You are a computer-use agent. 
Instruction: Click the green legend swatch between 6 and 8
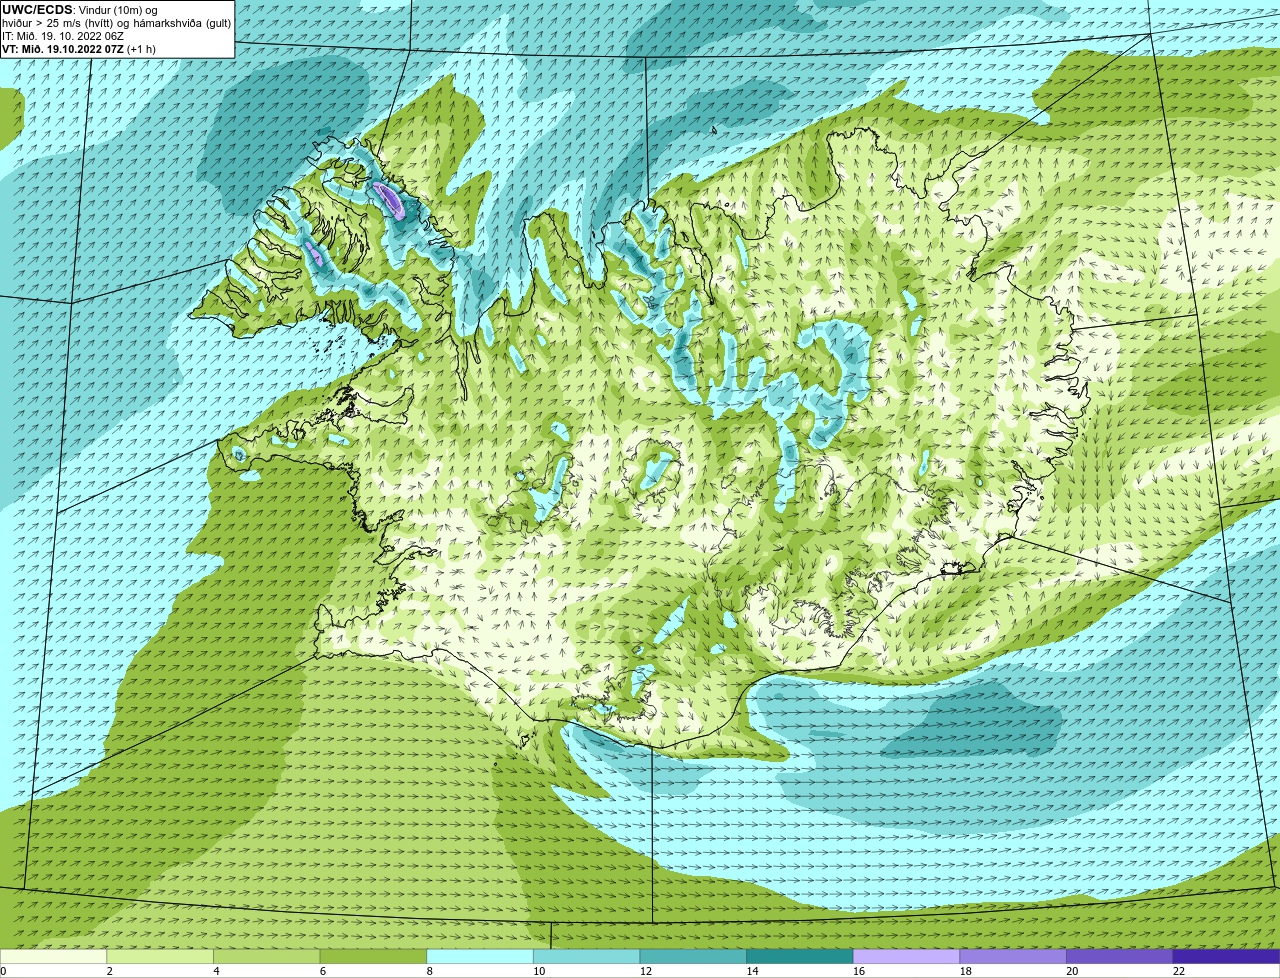click(x=373, y=956)
